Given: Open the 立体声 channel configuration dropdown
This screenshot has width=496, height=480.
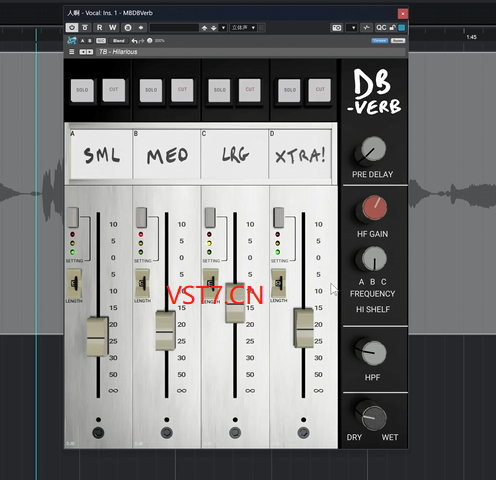Looking at the screenshot, I should [x=243, y=28].
